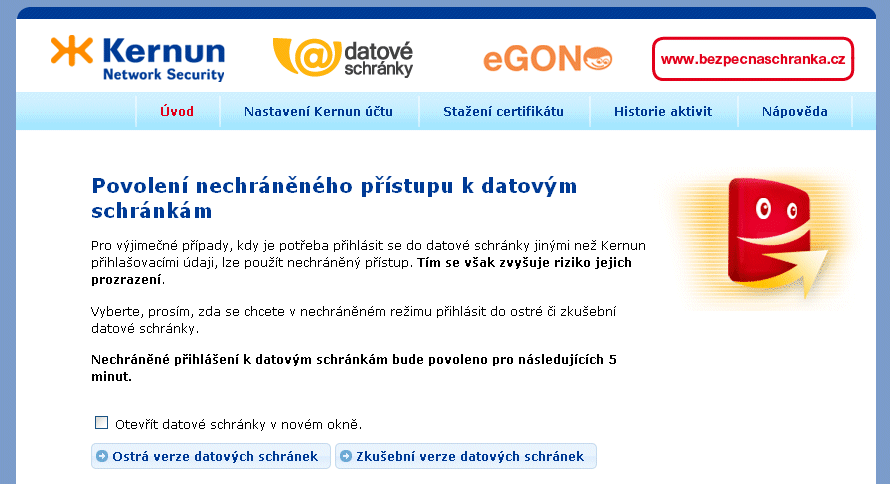The image size is (890, 484).
Task: Click the bold risk warning text
Action: click(523, 263)
